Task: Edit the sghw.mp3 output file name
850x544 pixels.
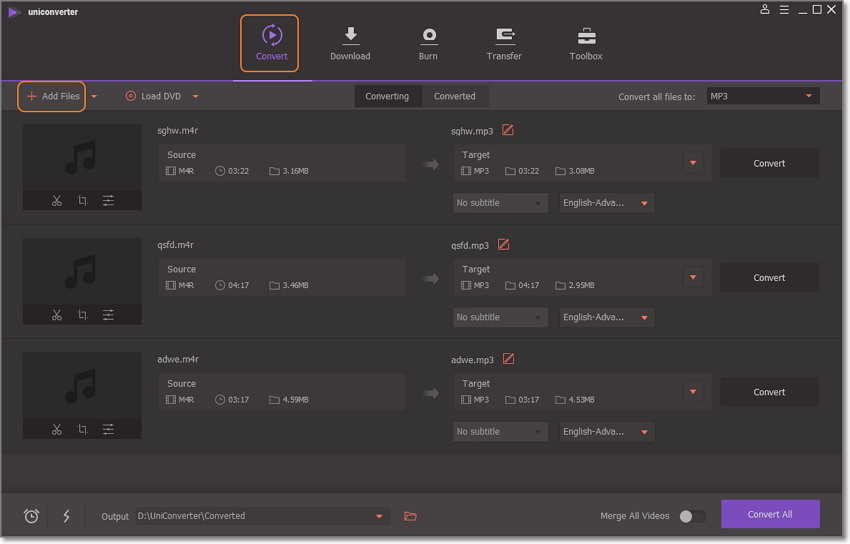Action: pos(508,130)
